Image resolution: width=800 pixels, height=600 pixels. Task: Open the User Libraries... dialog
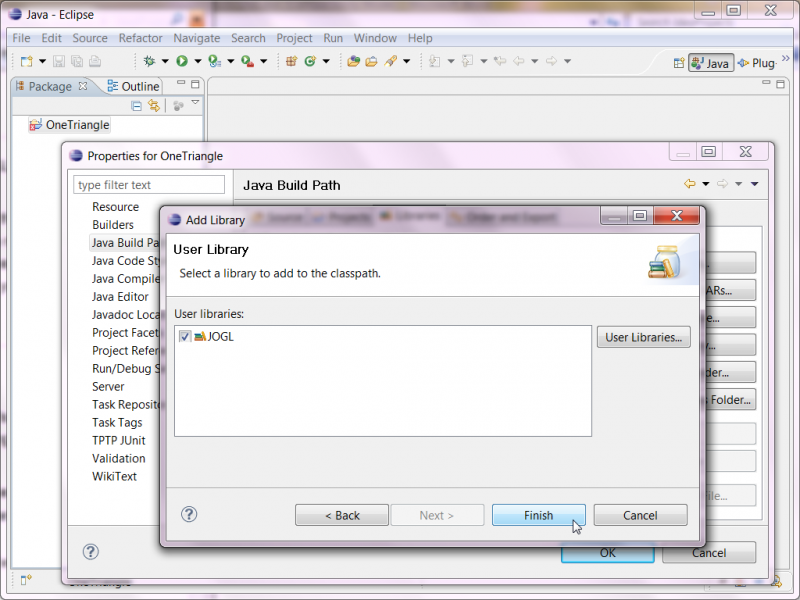point(643,337)
